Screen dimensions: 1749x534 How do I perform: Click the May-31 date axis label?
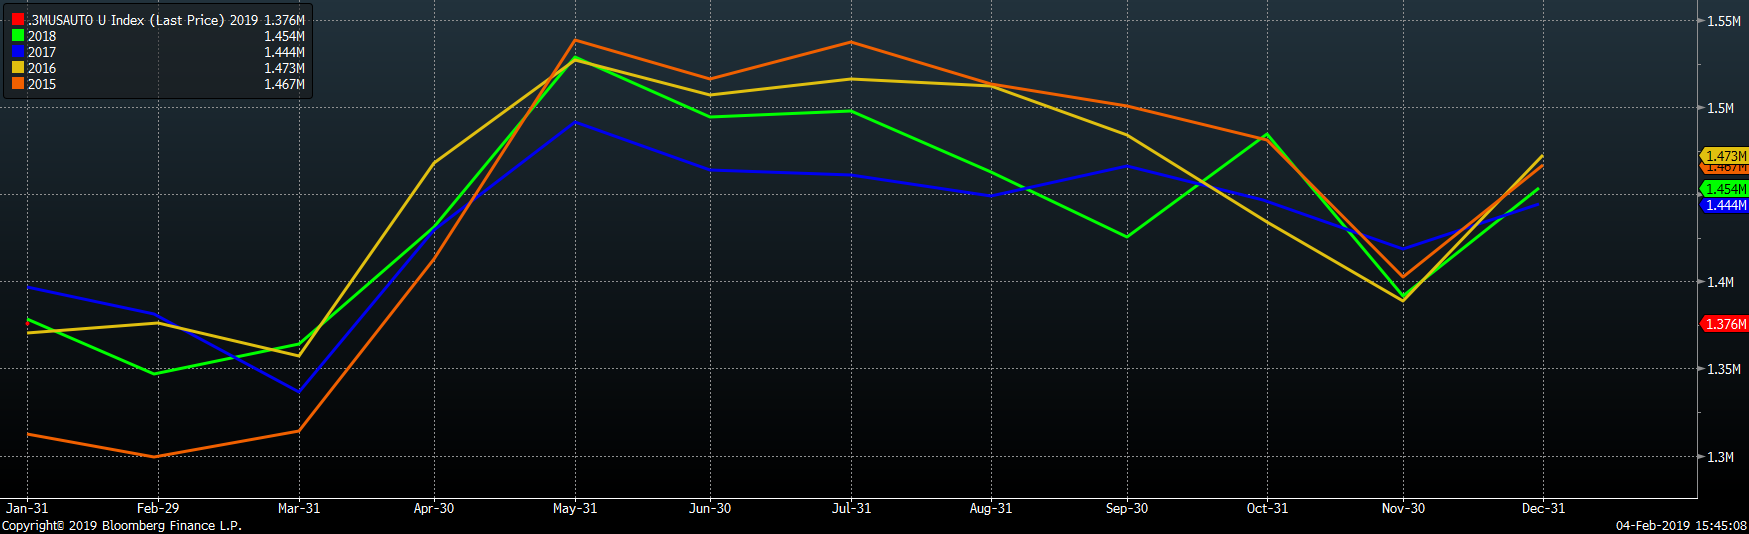point(575,508)
